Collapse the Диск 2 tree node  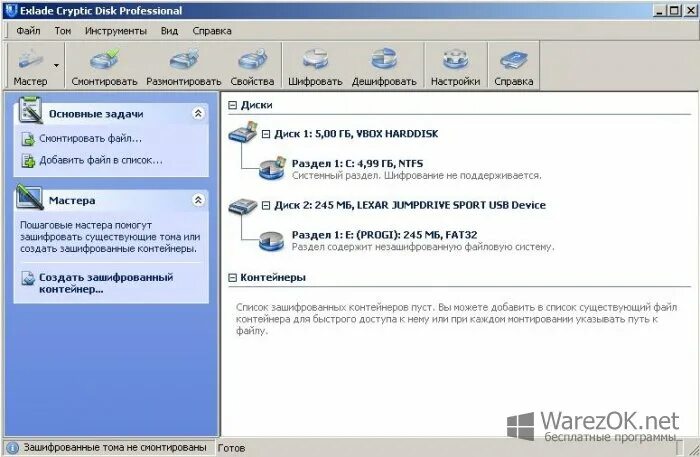266,205
